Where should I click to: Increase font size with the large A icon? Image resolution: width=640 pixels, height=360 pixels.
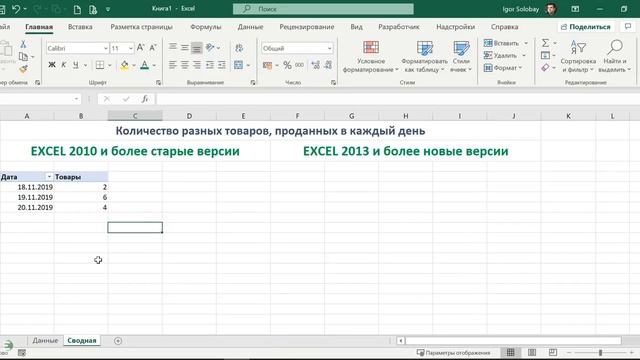coord(140,48)
